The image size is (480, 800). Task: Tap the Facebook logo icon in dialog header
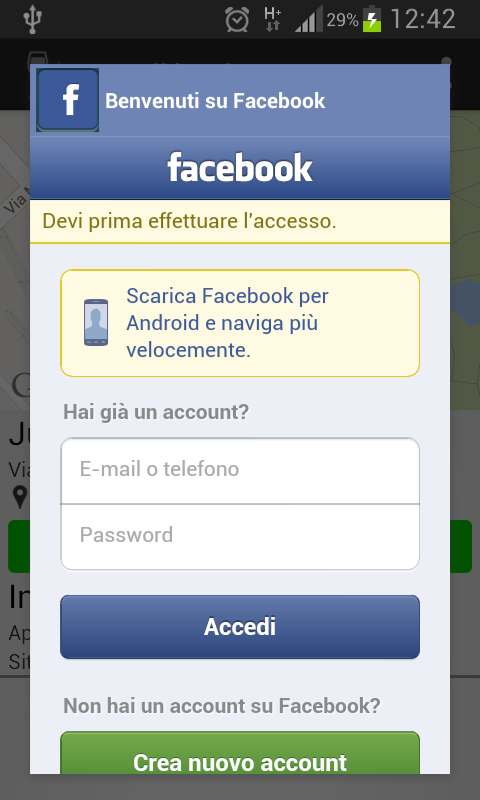click(67, 100)
